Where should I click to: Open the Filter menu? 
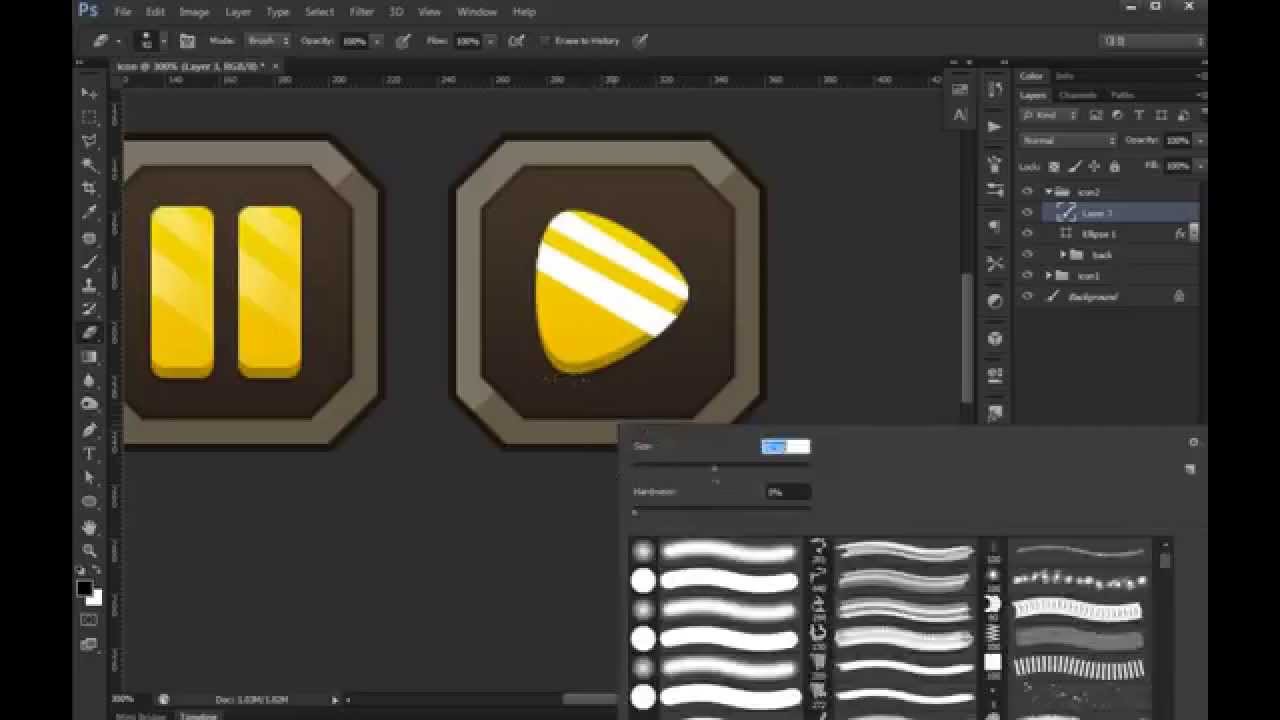(362, 12)
